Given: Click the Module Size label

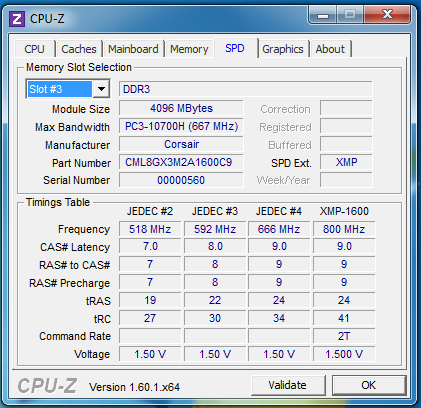Looking at the screenshot, I should coord(81,109).
